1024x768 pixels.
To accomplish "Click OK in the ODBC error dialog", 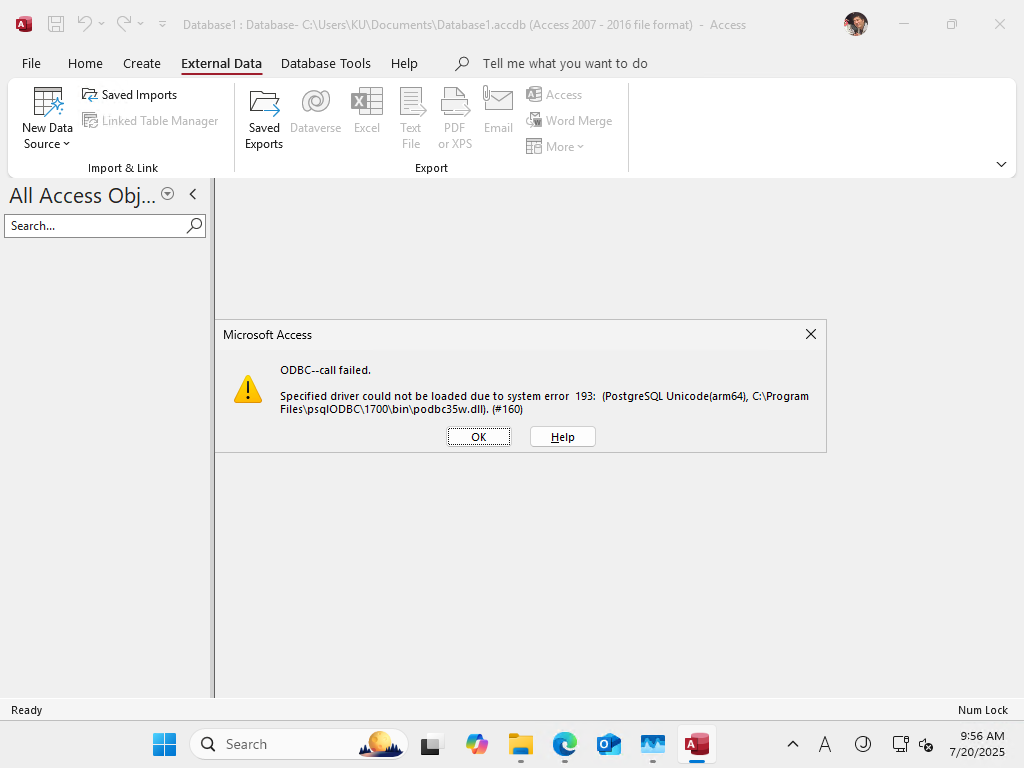I will click(479, 437).
